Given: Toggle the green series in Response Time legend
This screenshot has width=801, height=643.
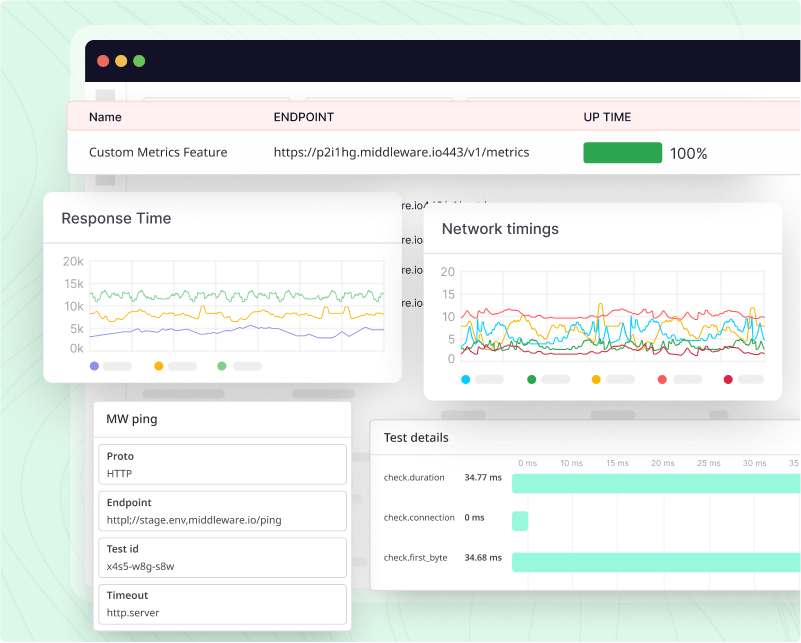Looking at the screenshot, I should pyautogui.click(x=222, y=367).
